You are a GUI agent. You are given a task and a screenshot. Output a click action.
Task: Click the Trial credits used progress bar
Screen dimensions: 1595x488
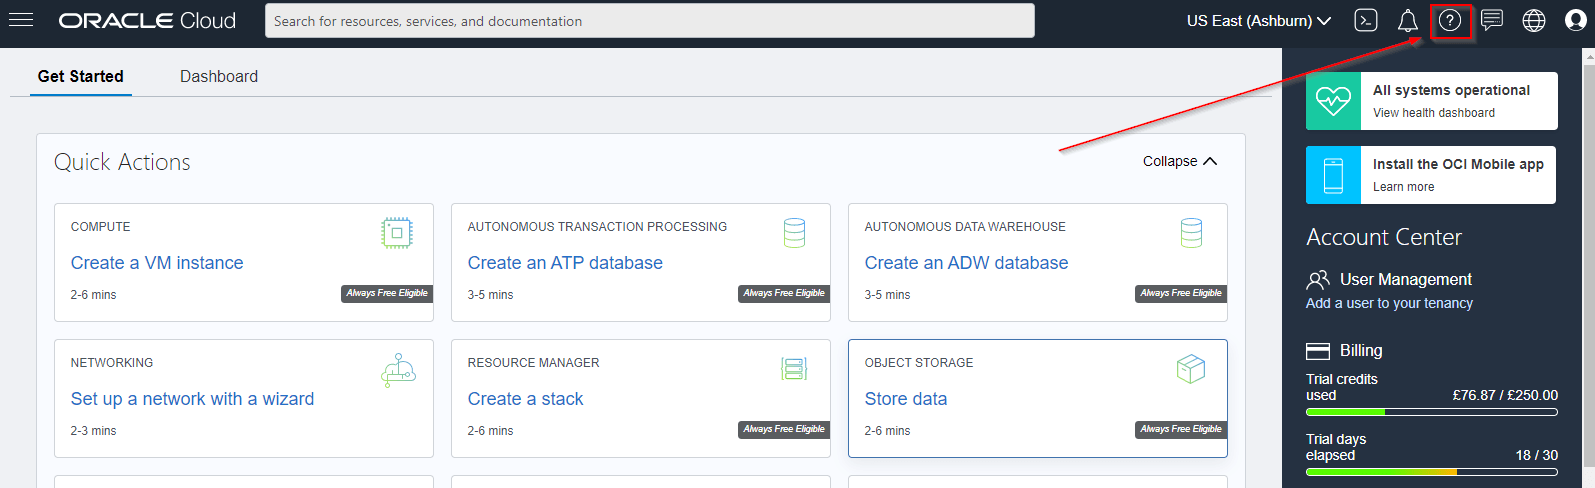coord(1431,412)
